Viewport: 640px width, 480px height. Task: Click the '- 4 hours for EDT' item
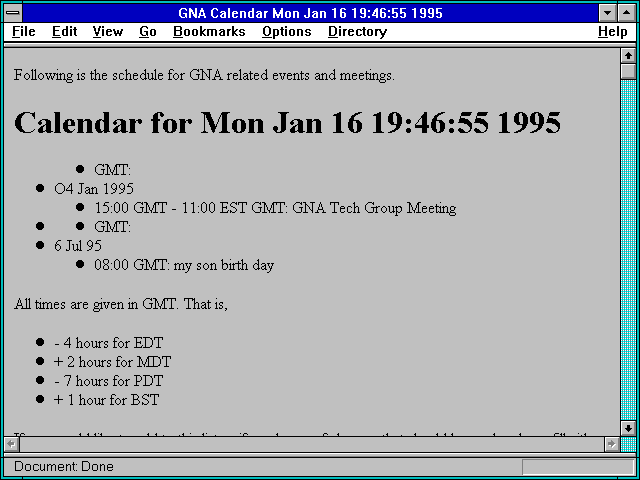(109, 343)
